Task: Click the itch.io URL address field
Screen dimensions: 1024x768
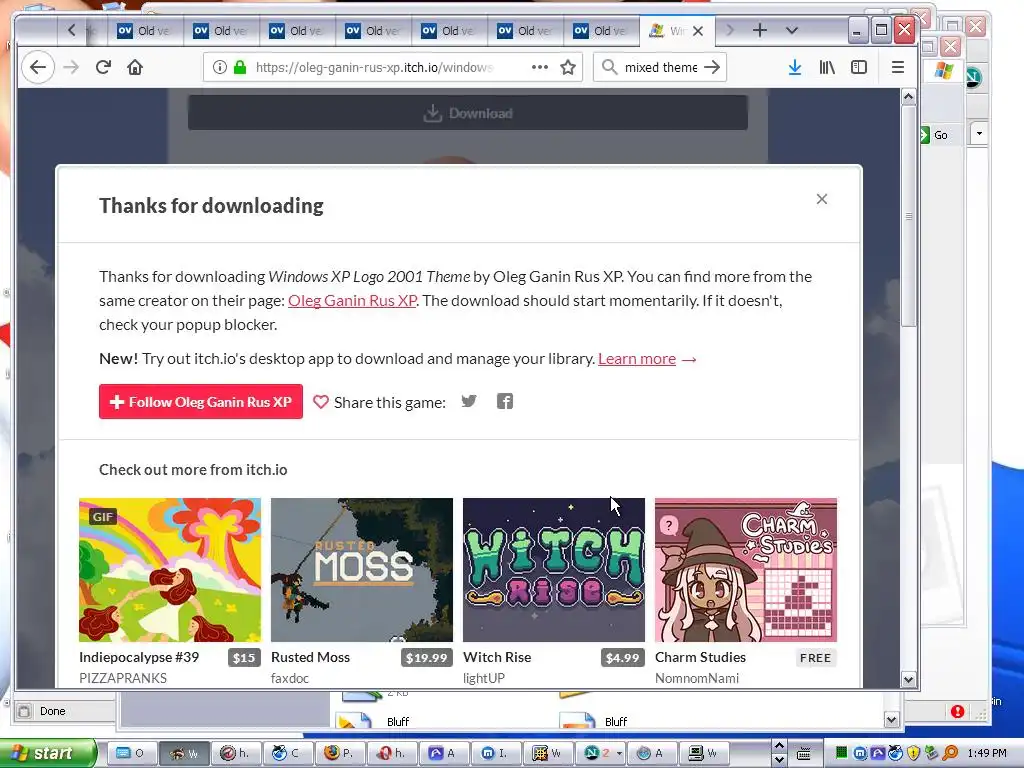Action: pyautogui.click(x=374, y=67)
